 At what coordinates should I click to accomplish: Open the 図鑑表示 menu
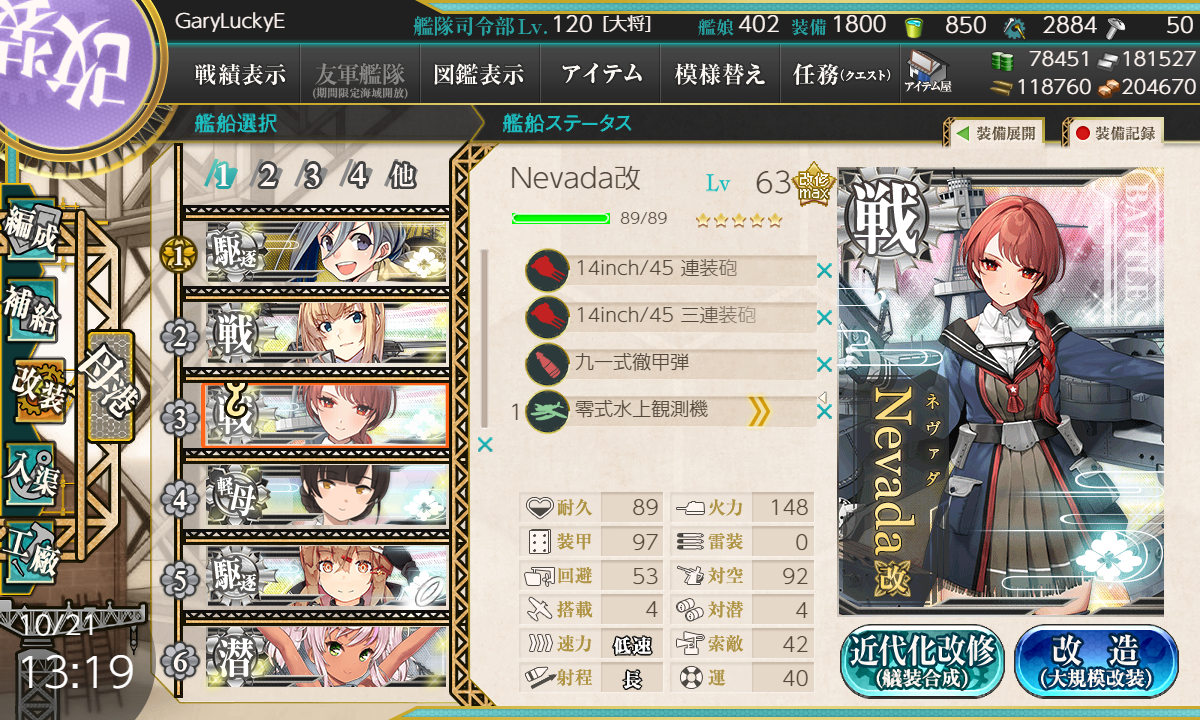tap(479, 73)
